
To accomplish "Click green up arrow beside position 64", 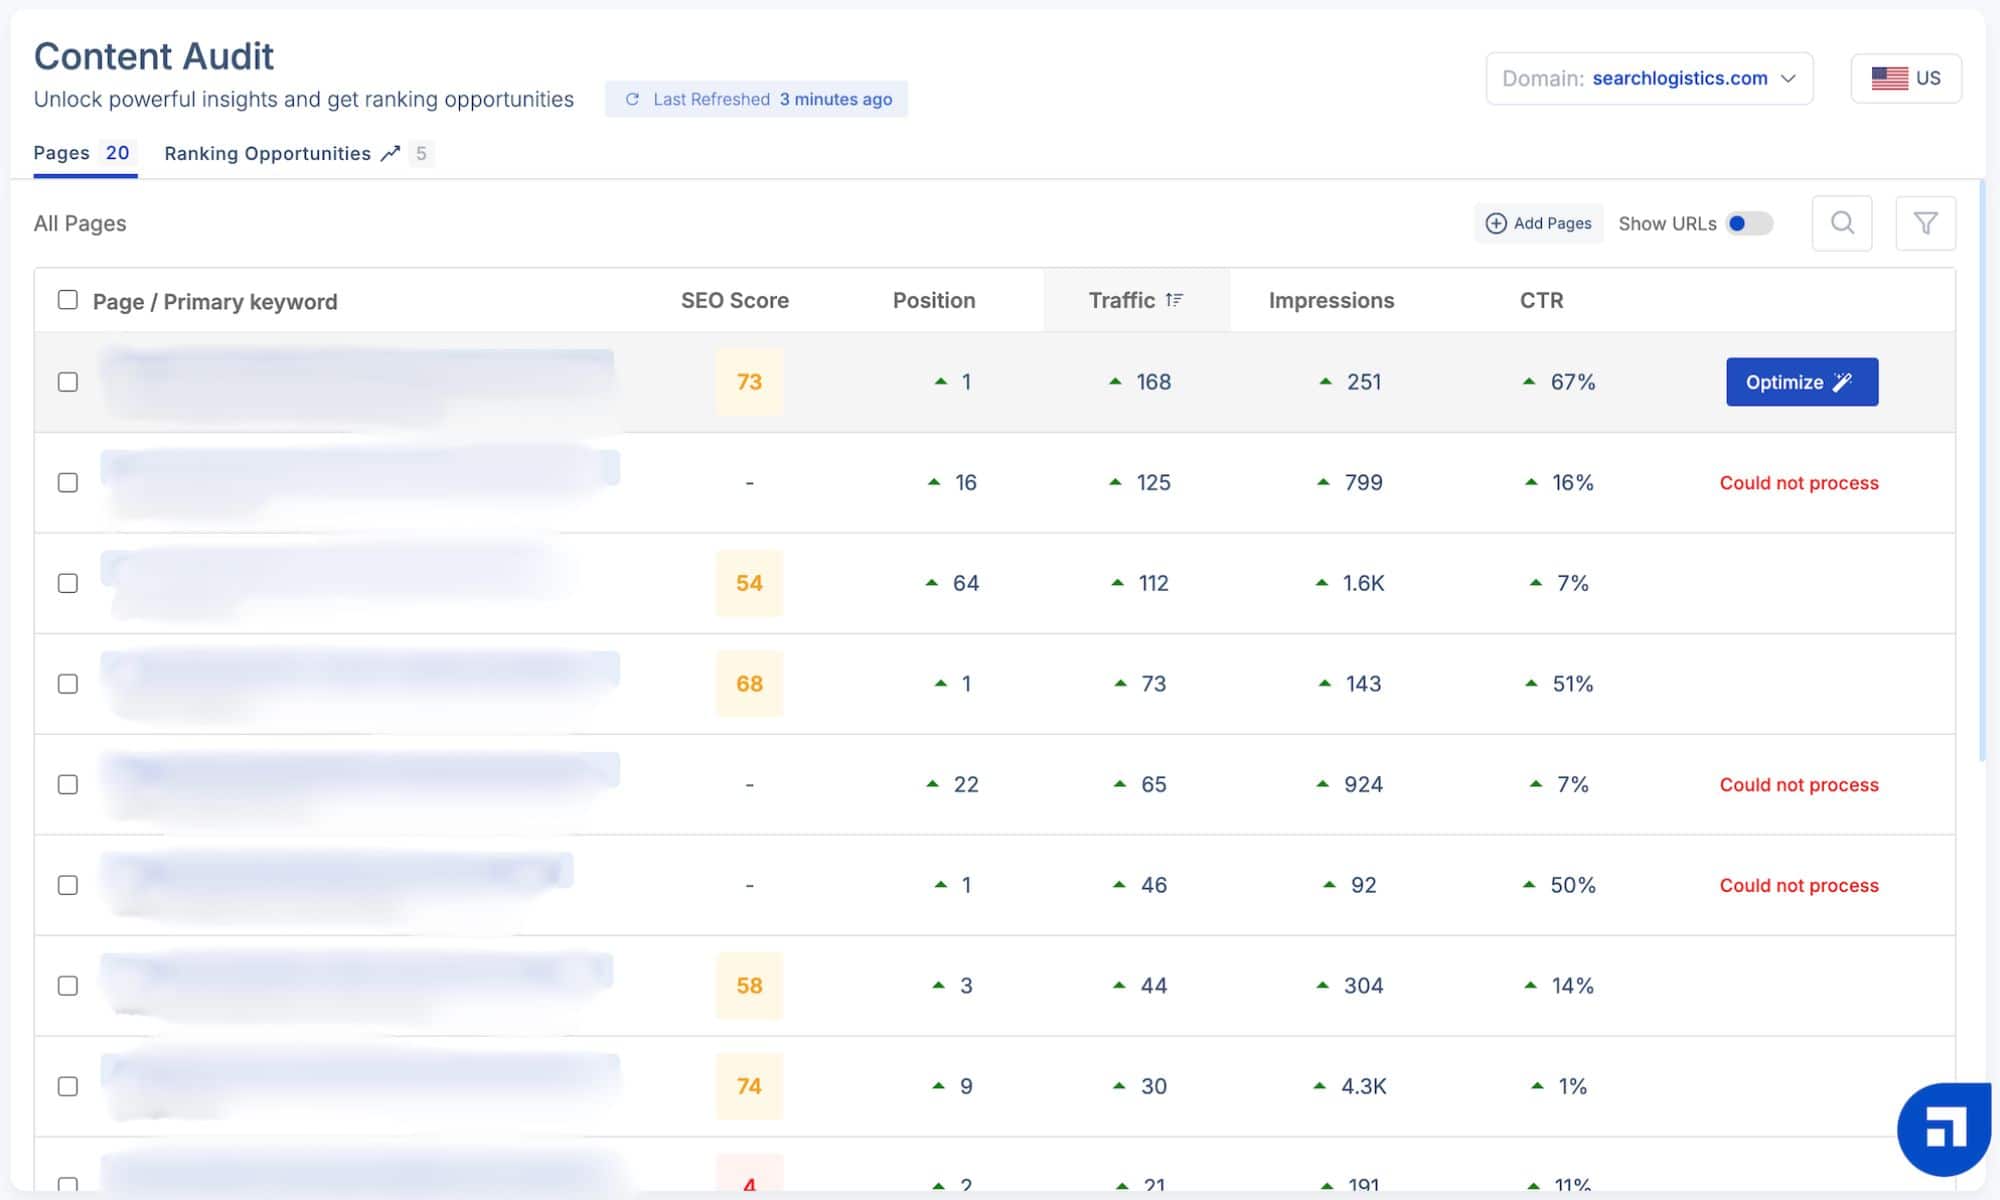I will [x=931, y=582].
